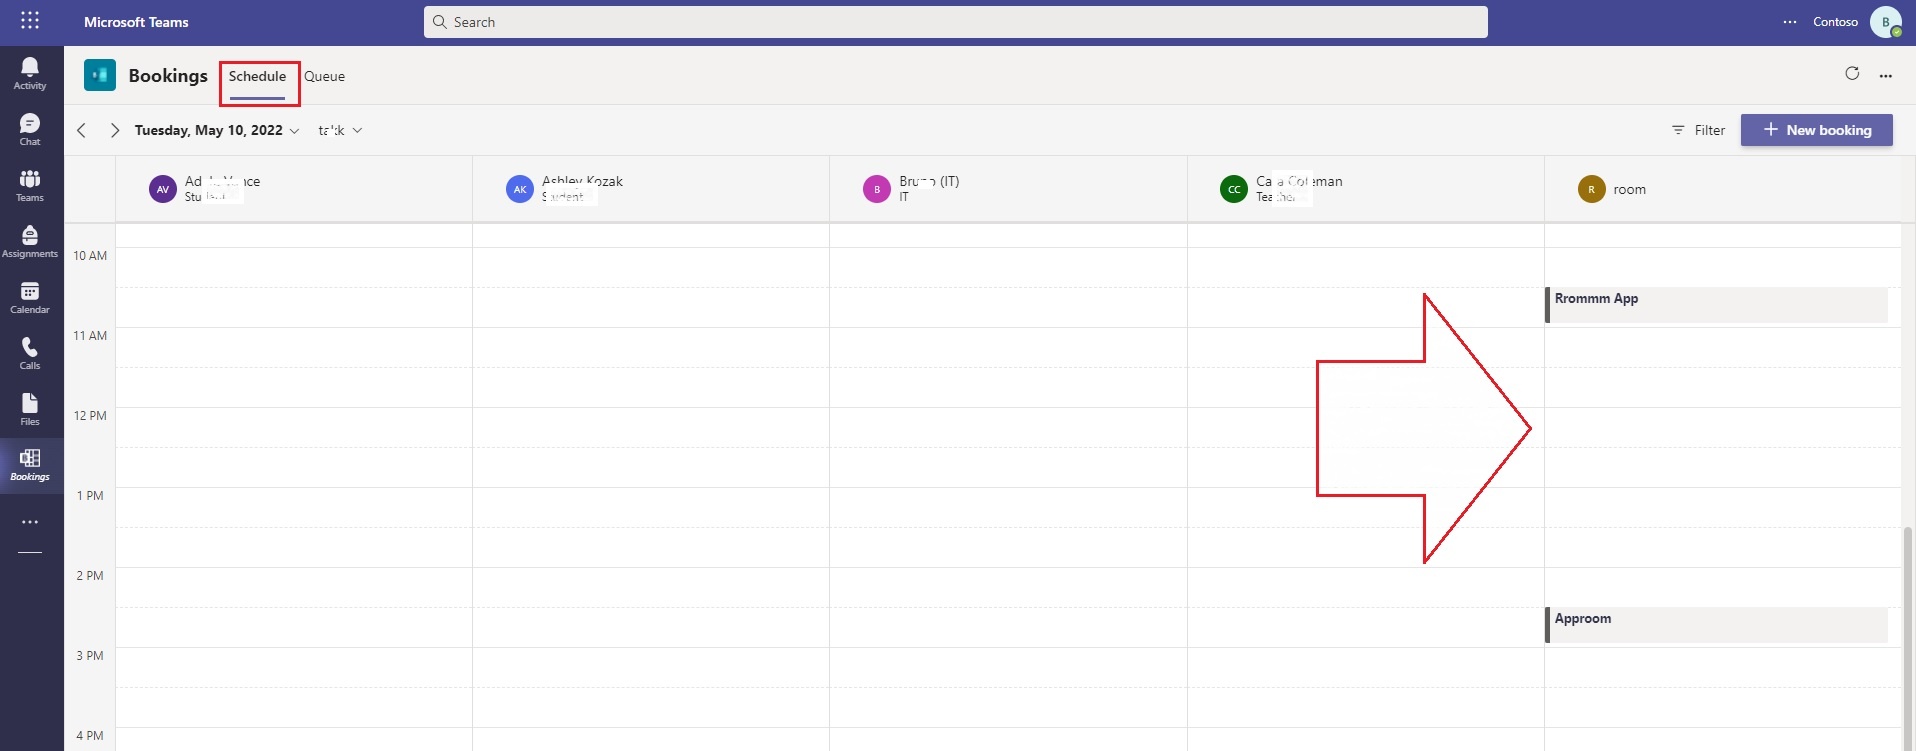Viewport: 1916px width, 751px height.
Task: Click the Bookings title text
Action: pos(168,75)
